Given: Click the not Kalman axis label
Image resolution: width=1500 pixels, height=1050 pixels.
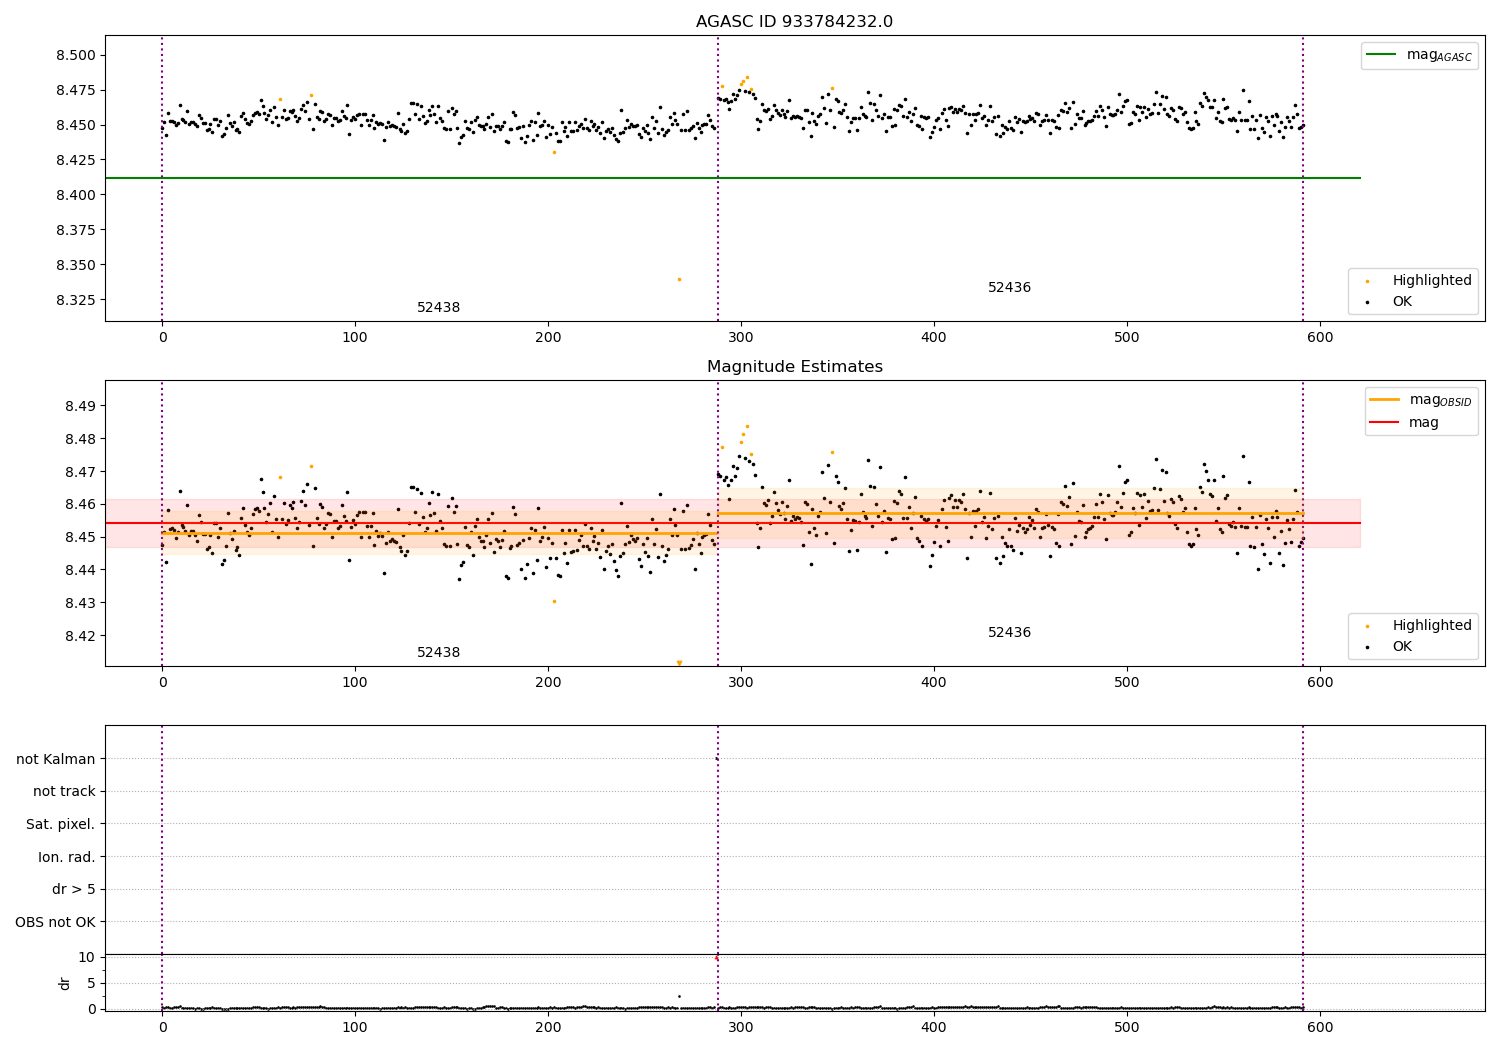Looking at the screenshot, I should coord(56,759).
